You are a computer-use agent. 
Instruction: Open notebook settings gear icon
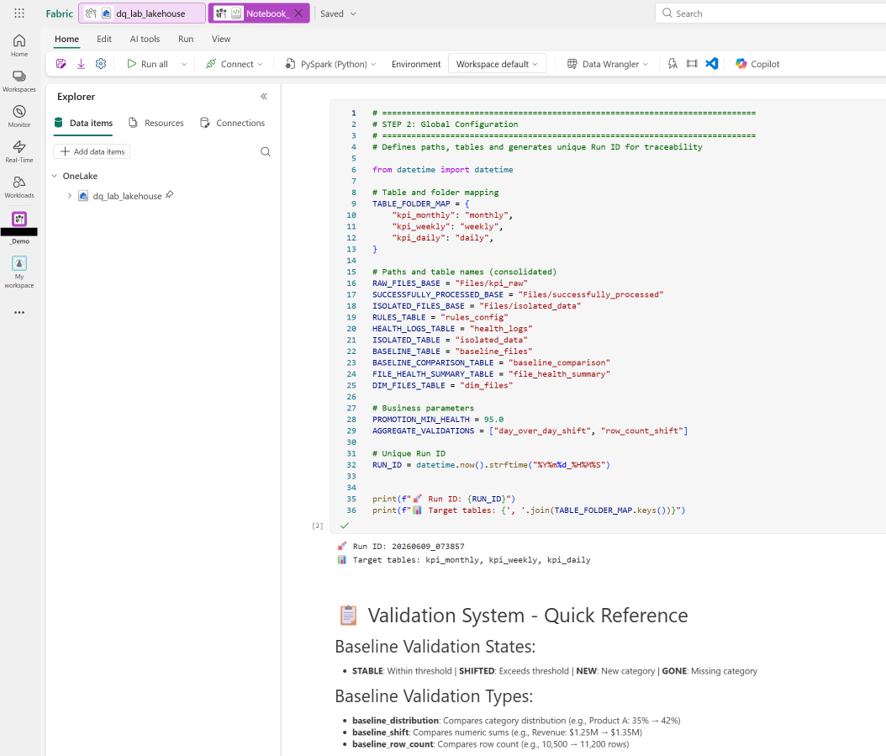click(x=101, y=64)
